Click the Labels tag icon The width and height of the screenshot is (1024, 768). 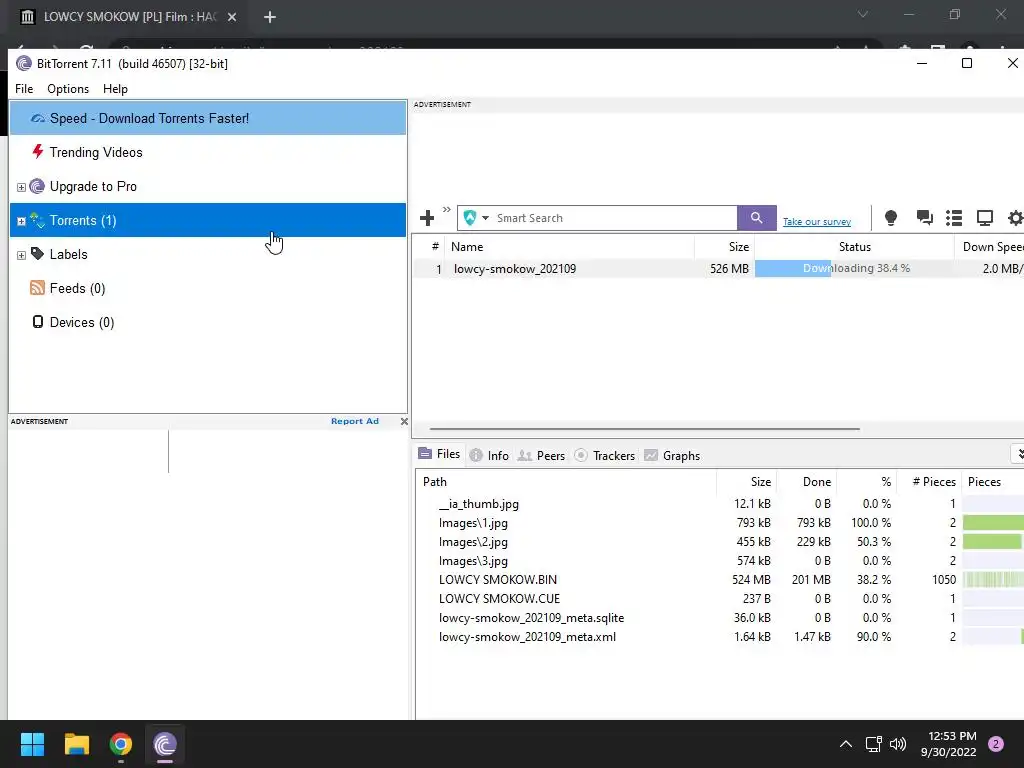[x=38, y=253]
